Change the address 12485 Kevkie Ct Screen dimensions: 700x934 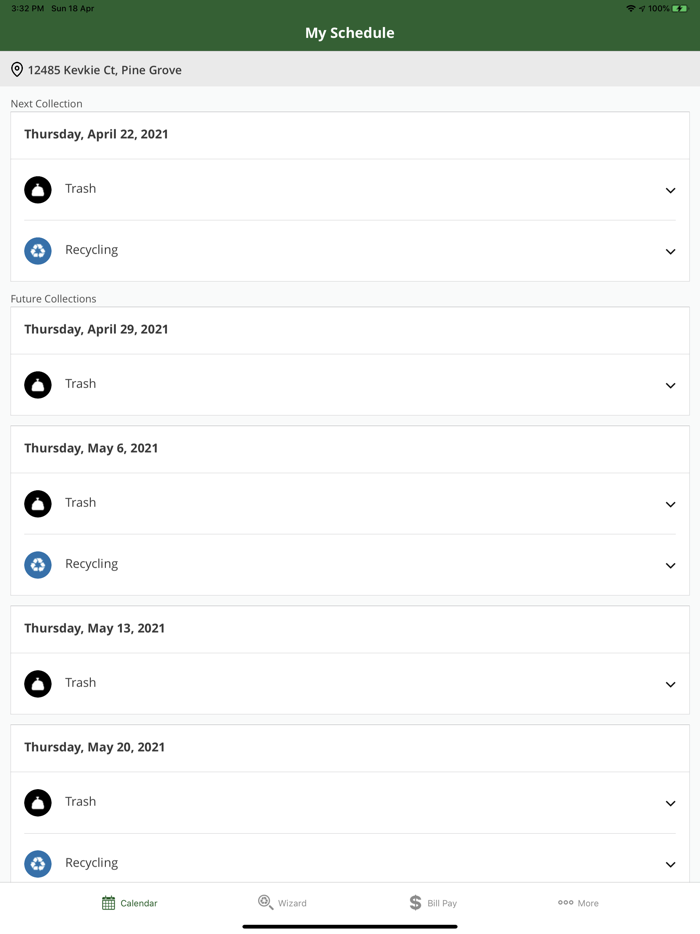pyautogui.click(x=105, y=70)
